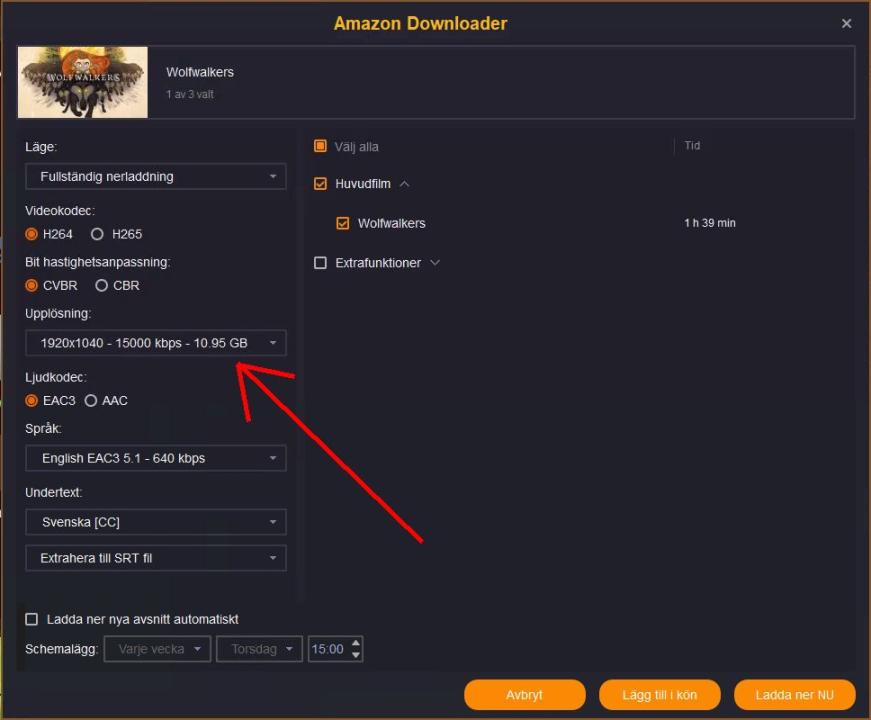This screenshot has width=871, height=720.
Task: Select the AAC audio codec
Action: 91,401
